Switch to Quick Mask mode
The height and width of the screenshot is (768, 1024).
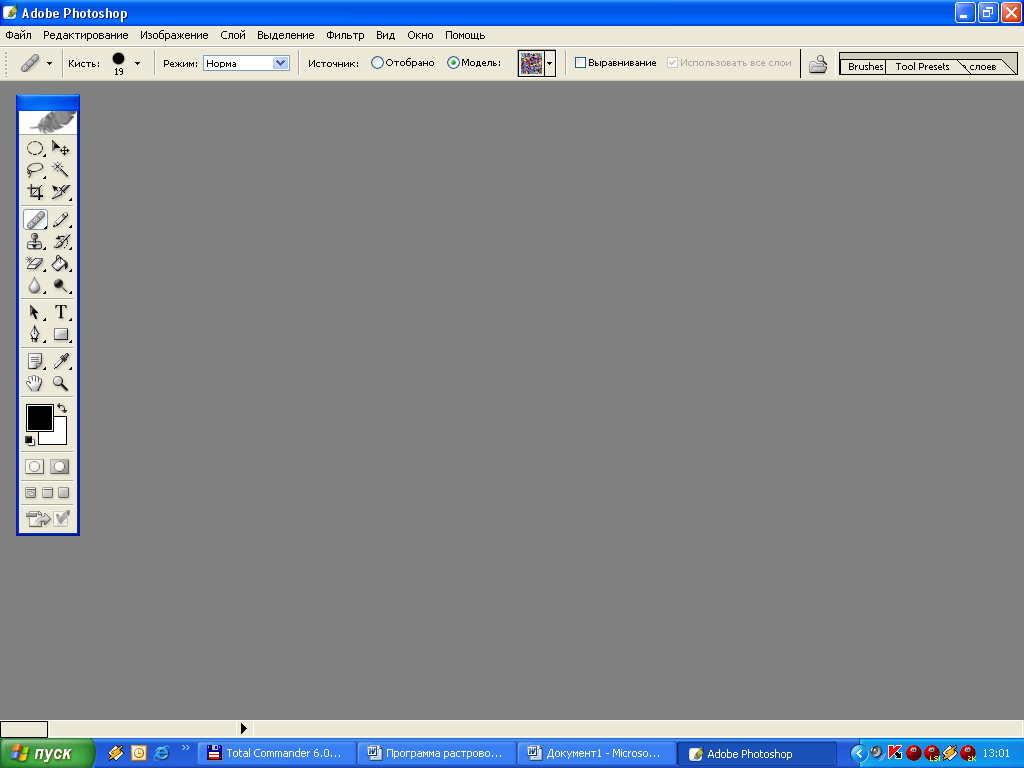click(59, 466)
